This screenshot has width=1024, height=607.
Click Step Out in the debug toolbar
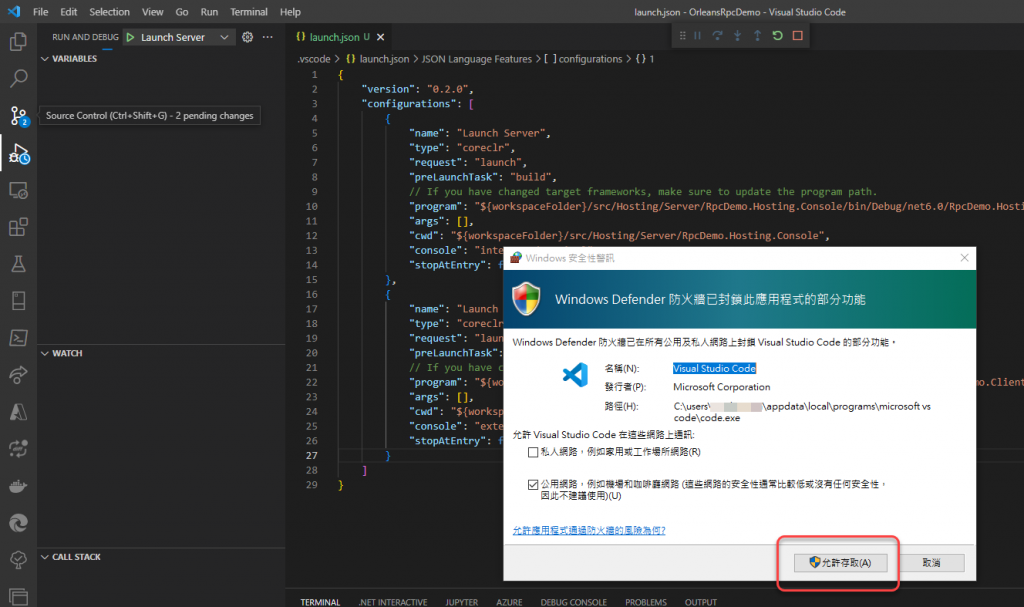pyautogui.click(x=758, y=36)
